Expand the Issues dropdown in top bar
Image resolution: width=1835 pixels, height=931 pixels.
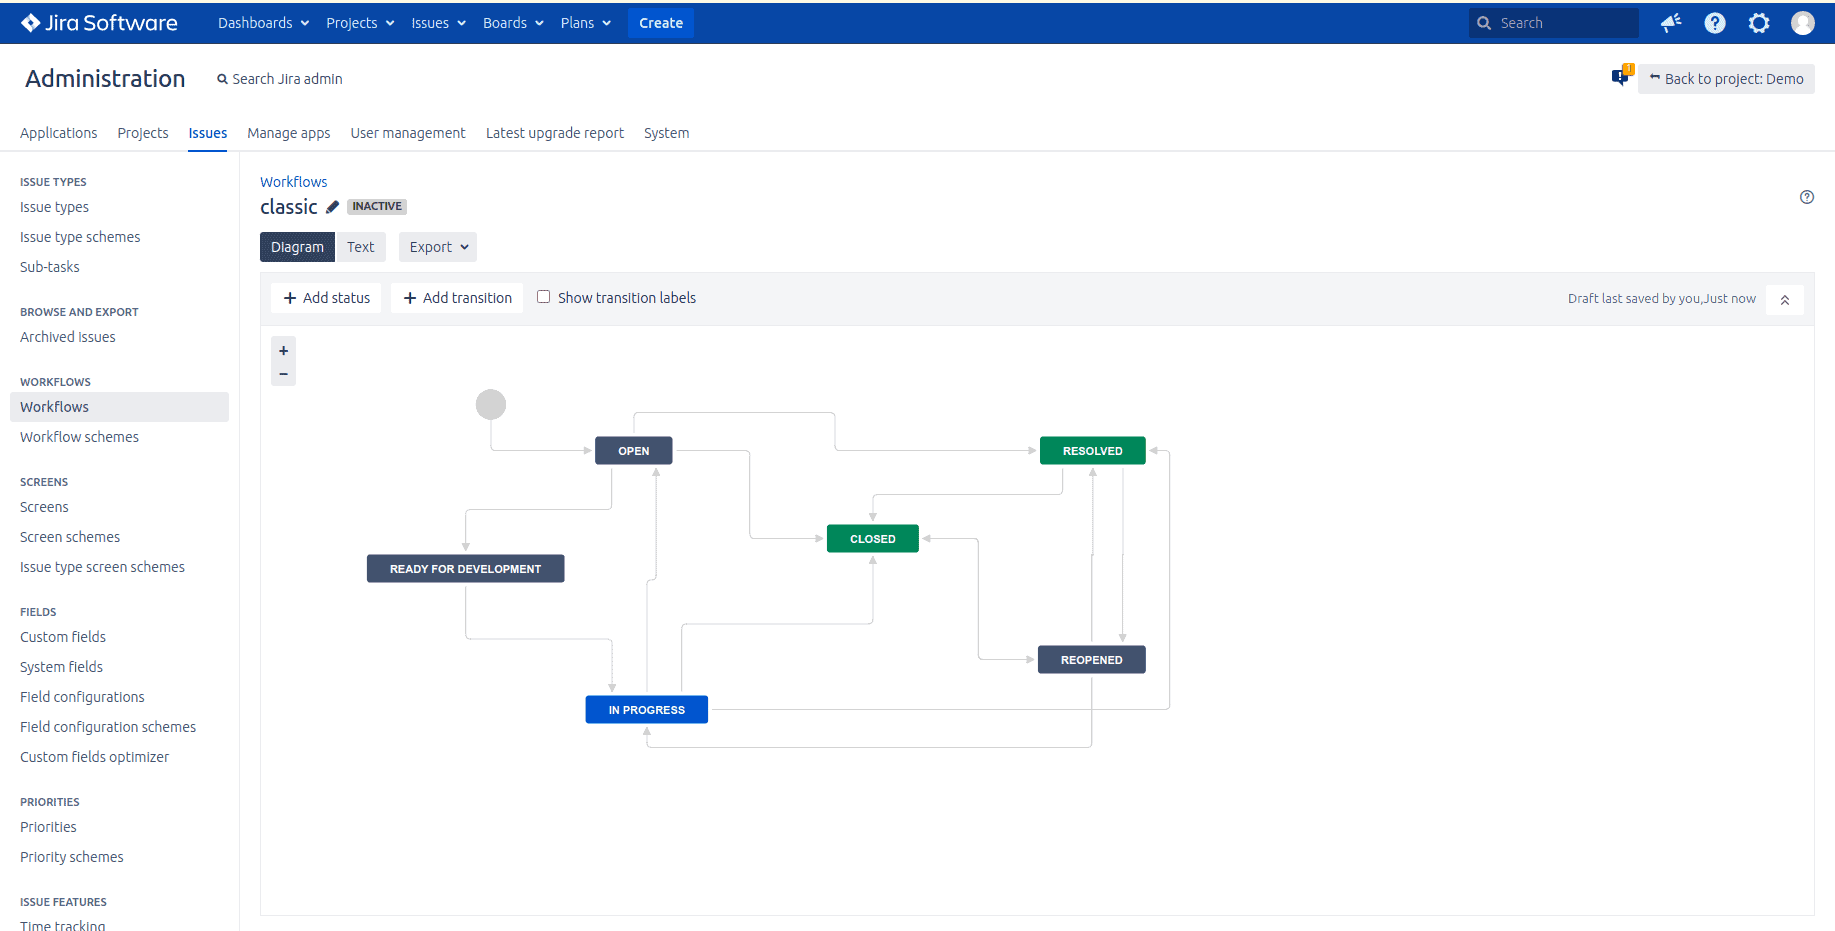[438, 23]
